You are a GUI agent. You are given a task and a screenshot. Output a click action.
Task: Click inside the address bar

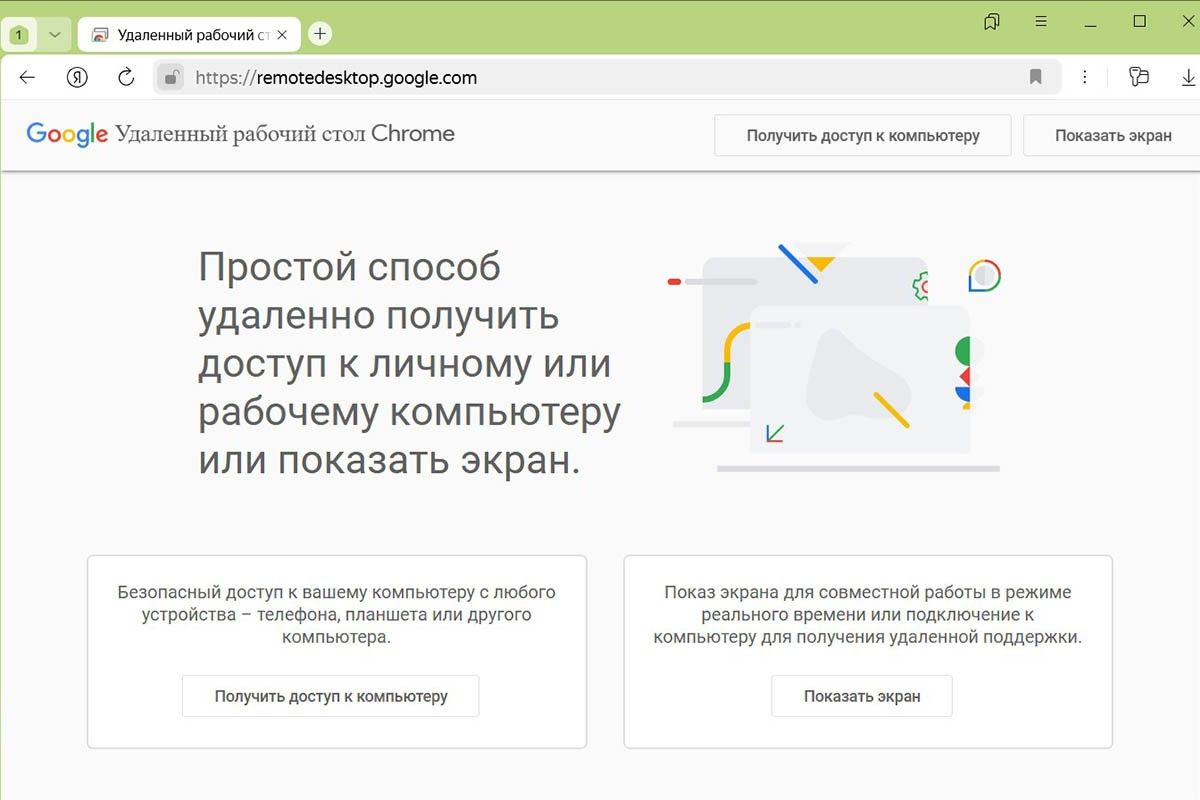pyautogui.click(x=500, y=76)
